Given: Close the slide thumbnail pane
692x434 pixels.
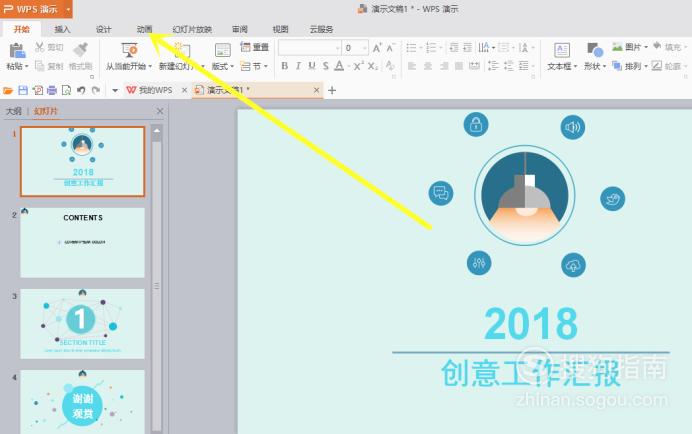Looking at the screenshot, I should (x=160, y=111).
